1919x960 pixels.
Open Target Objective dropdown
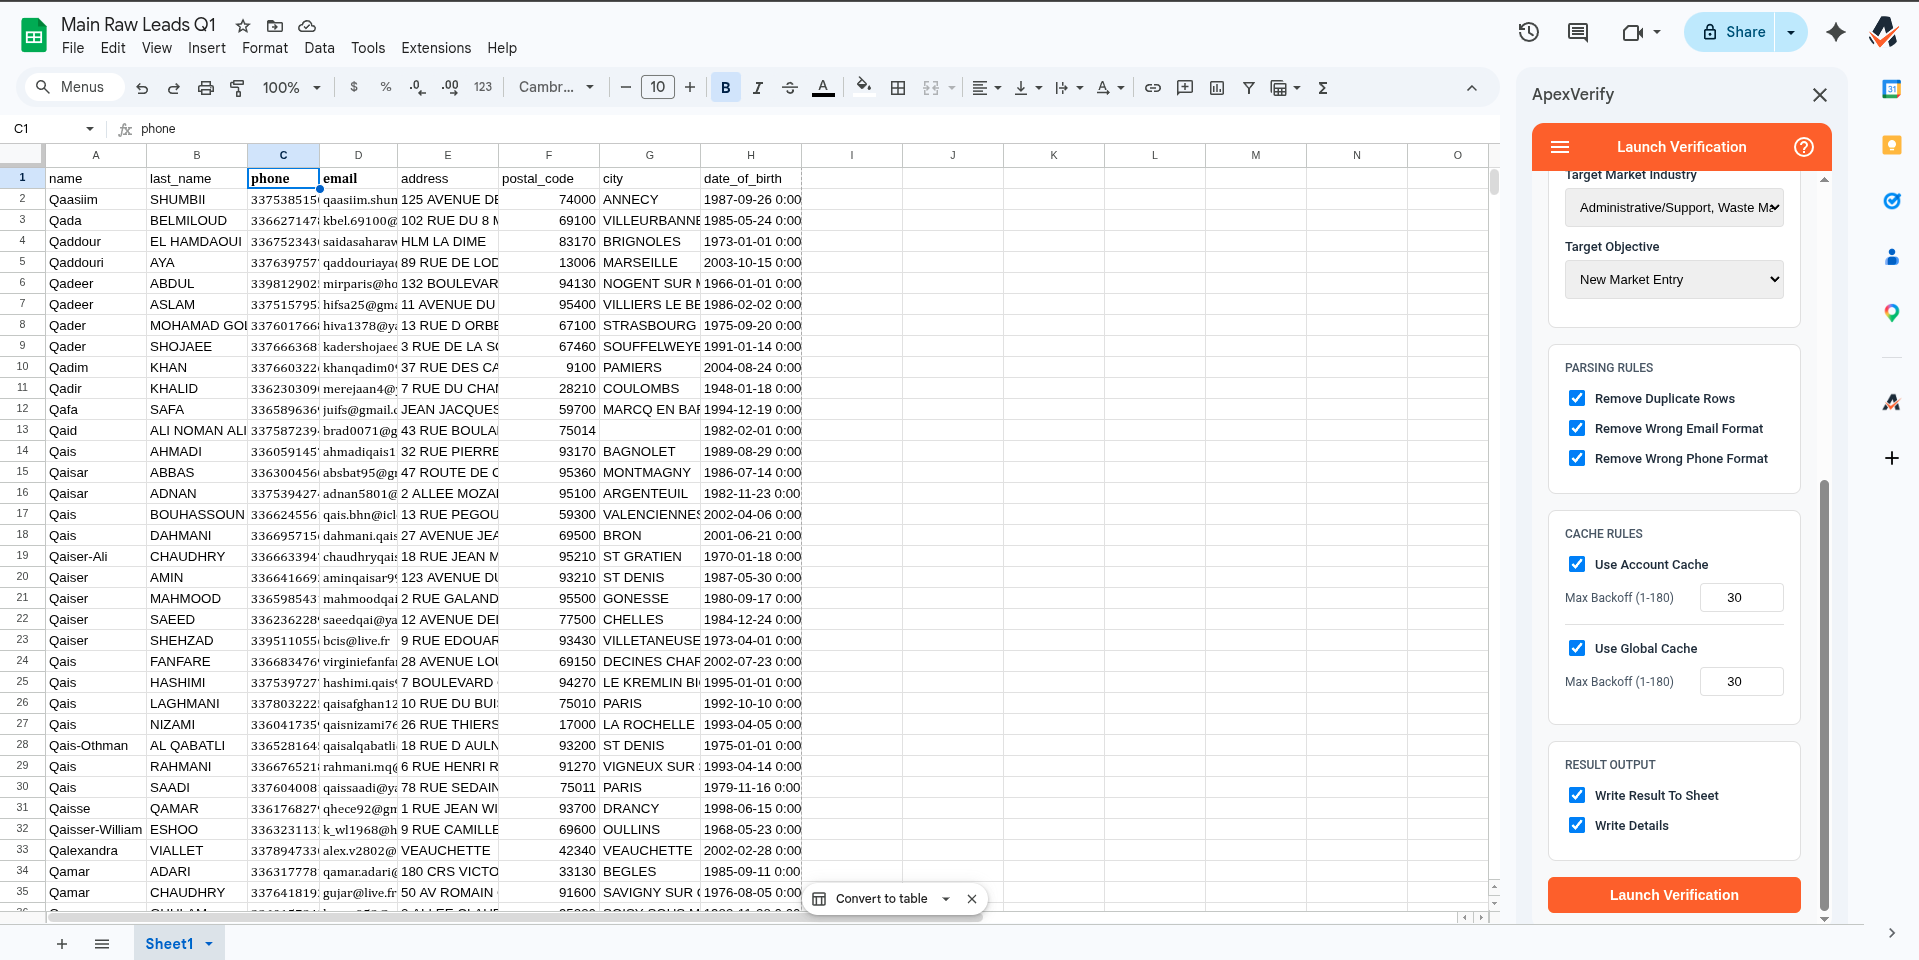coord(1673,280)
